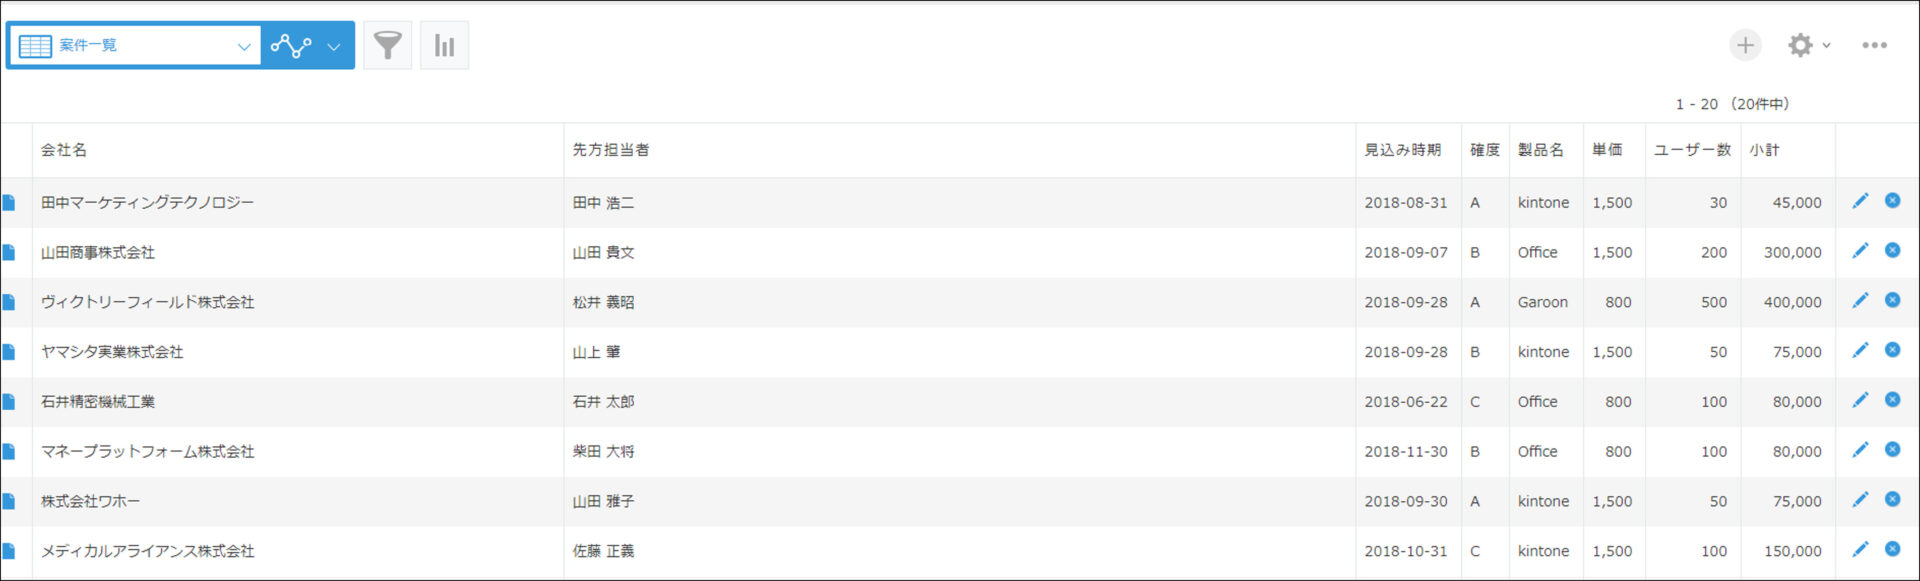This screenshot has width=1920, height=581.
Task: Delete the 山田商事株式会社 record
Action: coord(1892,250)
